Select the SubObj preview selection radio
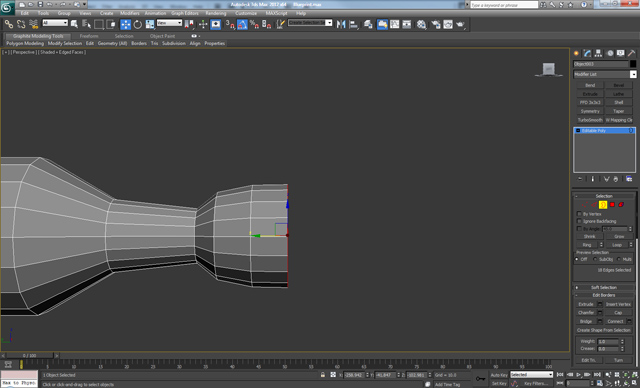The image size is (640, 388). pyautogui.click(x=595, y=259)
